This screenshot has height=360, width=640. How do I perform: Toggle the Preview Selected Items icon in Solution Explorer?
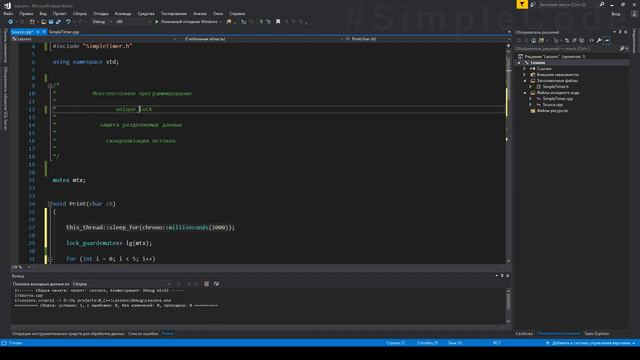click(607, 40)
